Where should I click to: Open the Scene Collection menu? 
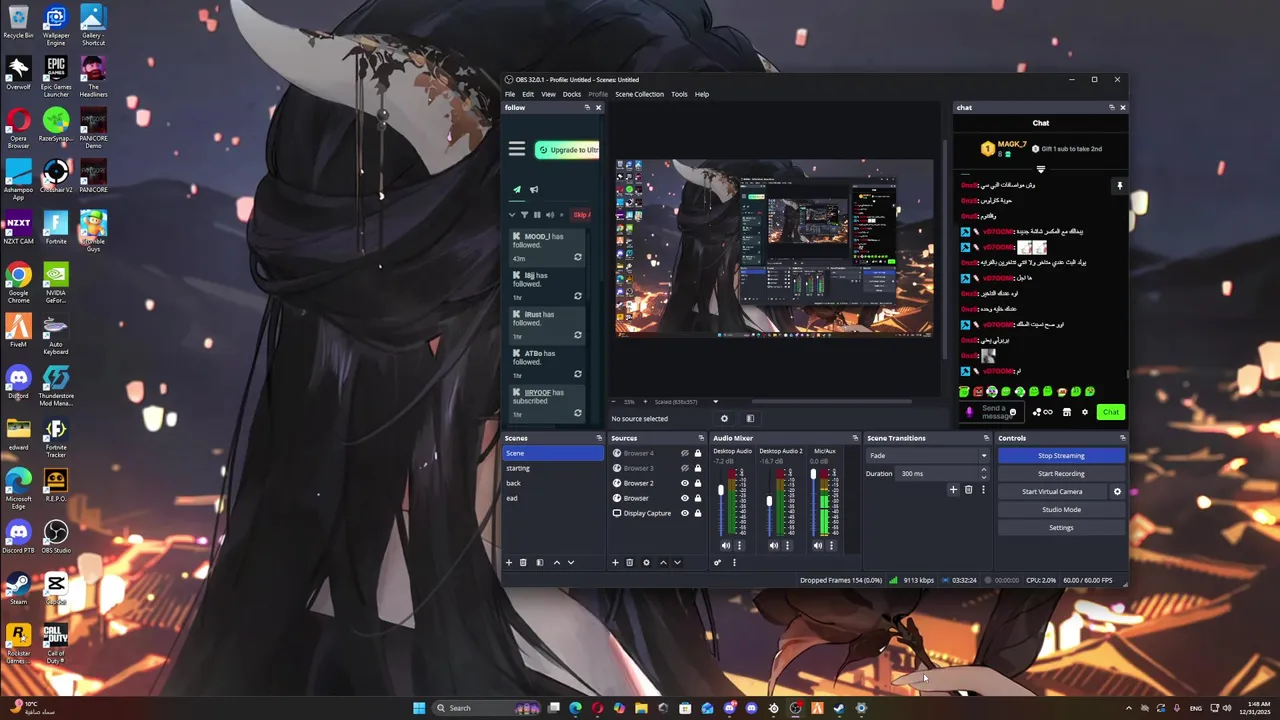[x=639, y=94]
